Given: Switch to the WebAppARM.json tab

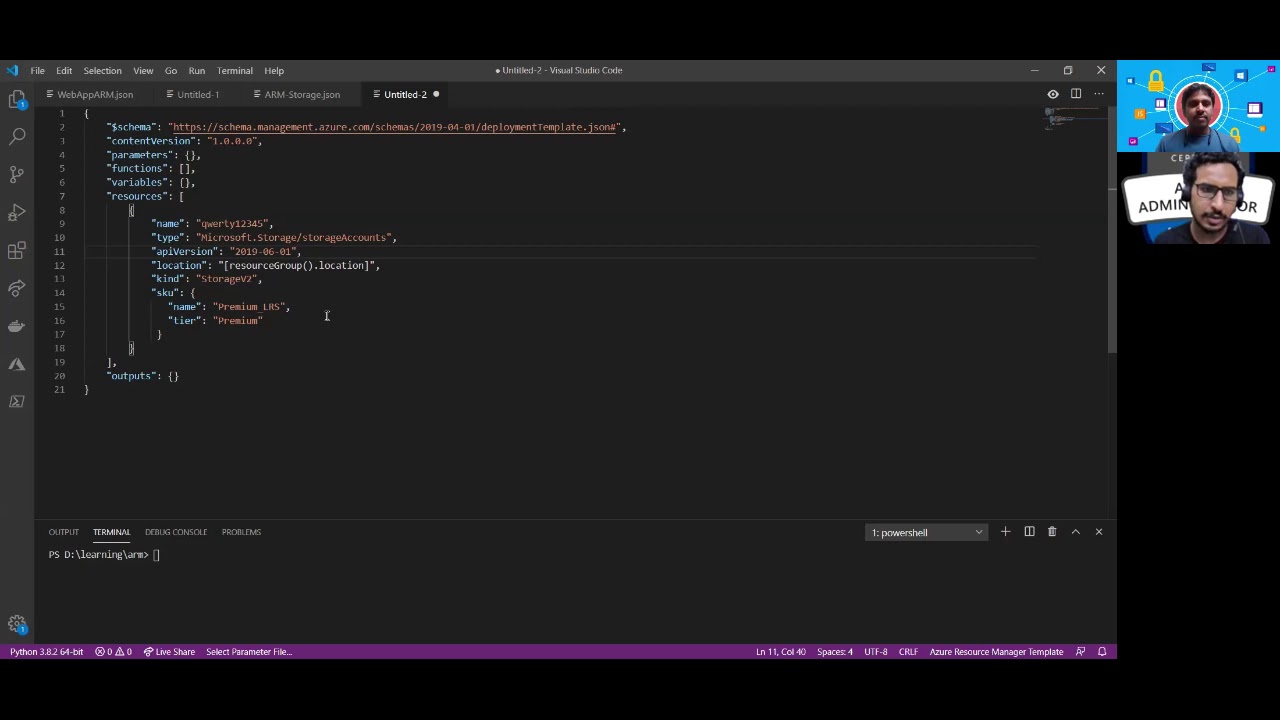Looking at the screenshot, I should pos(95,94).
